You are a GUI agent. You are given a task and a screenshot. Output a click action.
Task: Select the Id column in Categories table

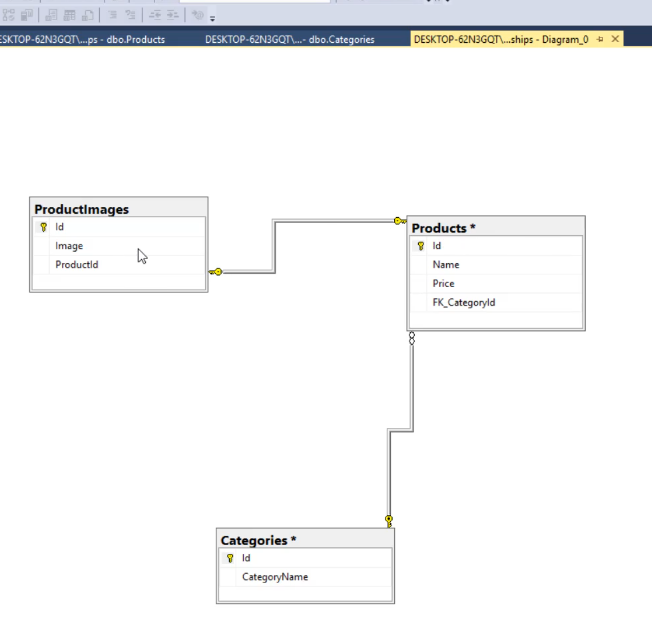tap(305, 558)
